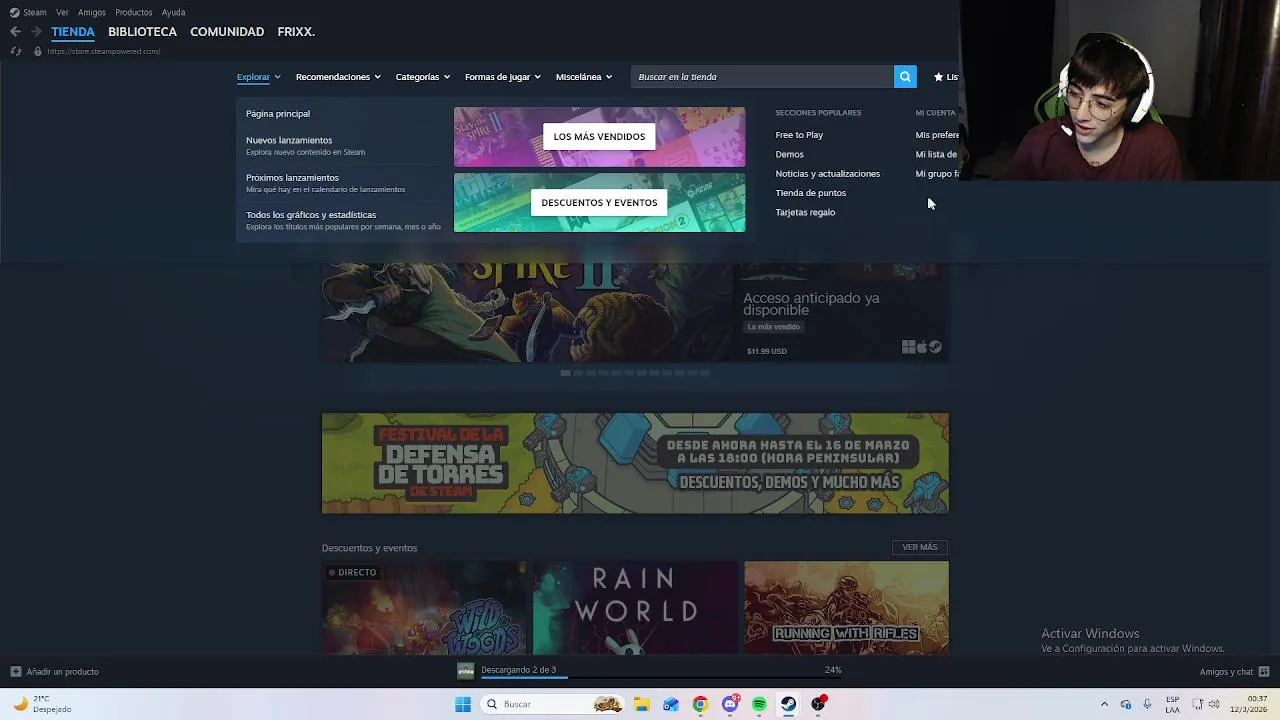The height and width of the screenshot is (720, 1280).
Task: Expand the Recomendaciones dropdown
Action: (x=338, y=77)
